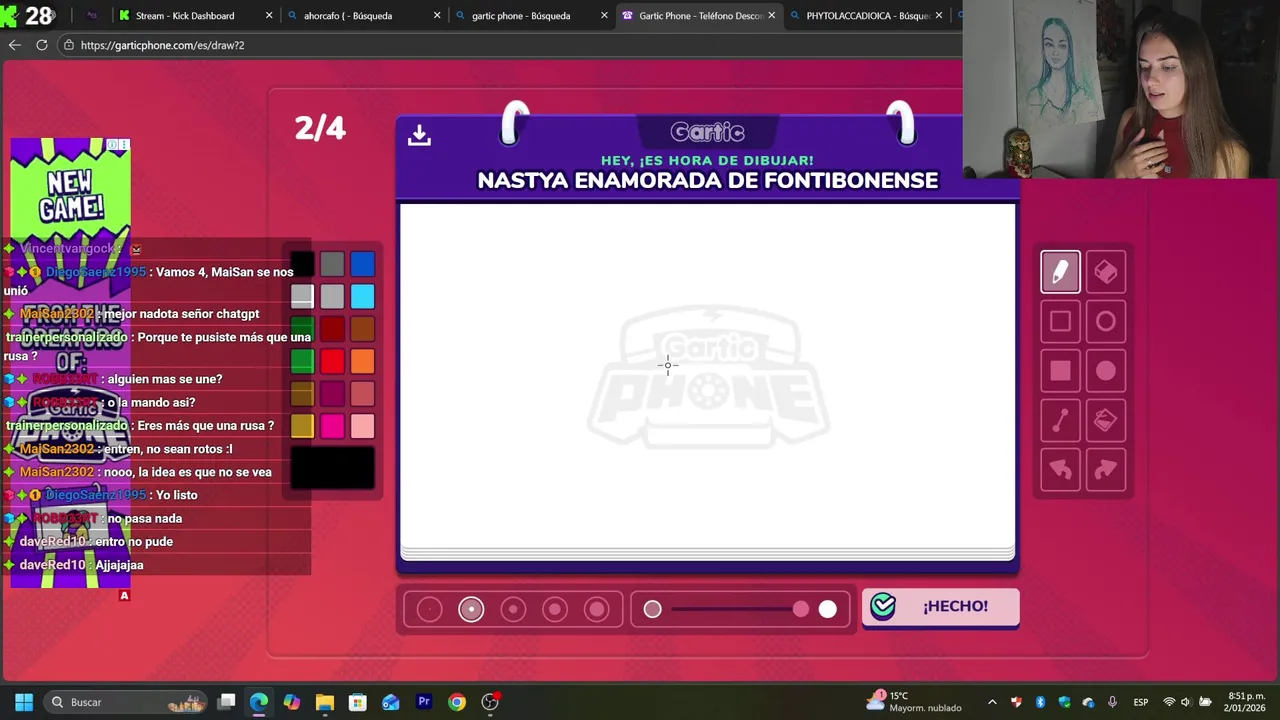The image size is (1280, 720).
Task: Open the custom color picker box
Action: tap(333, 468)
